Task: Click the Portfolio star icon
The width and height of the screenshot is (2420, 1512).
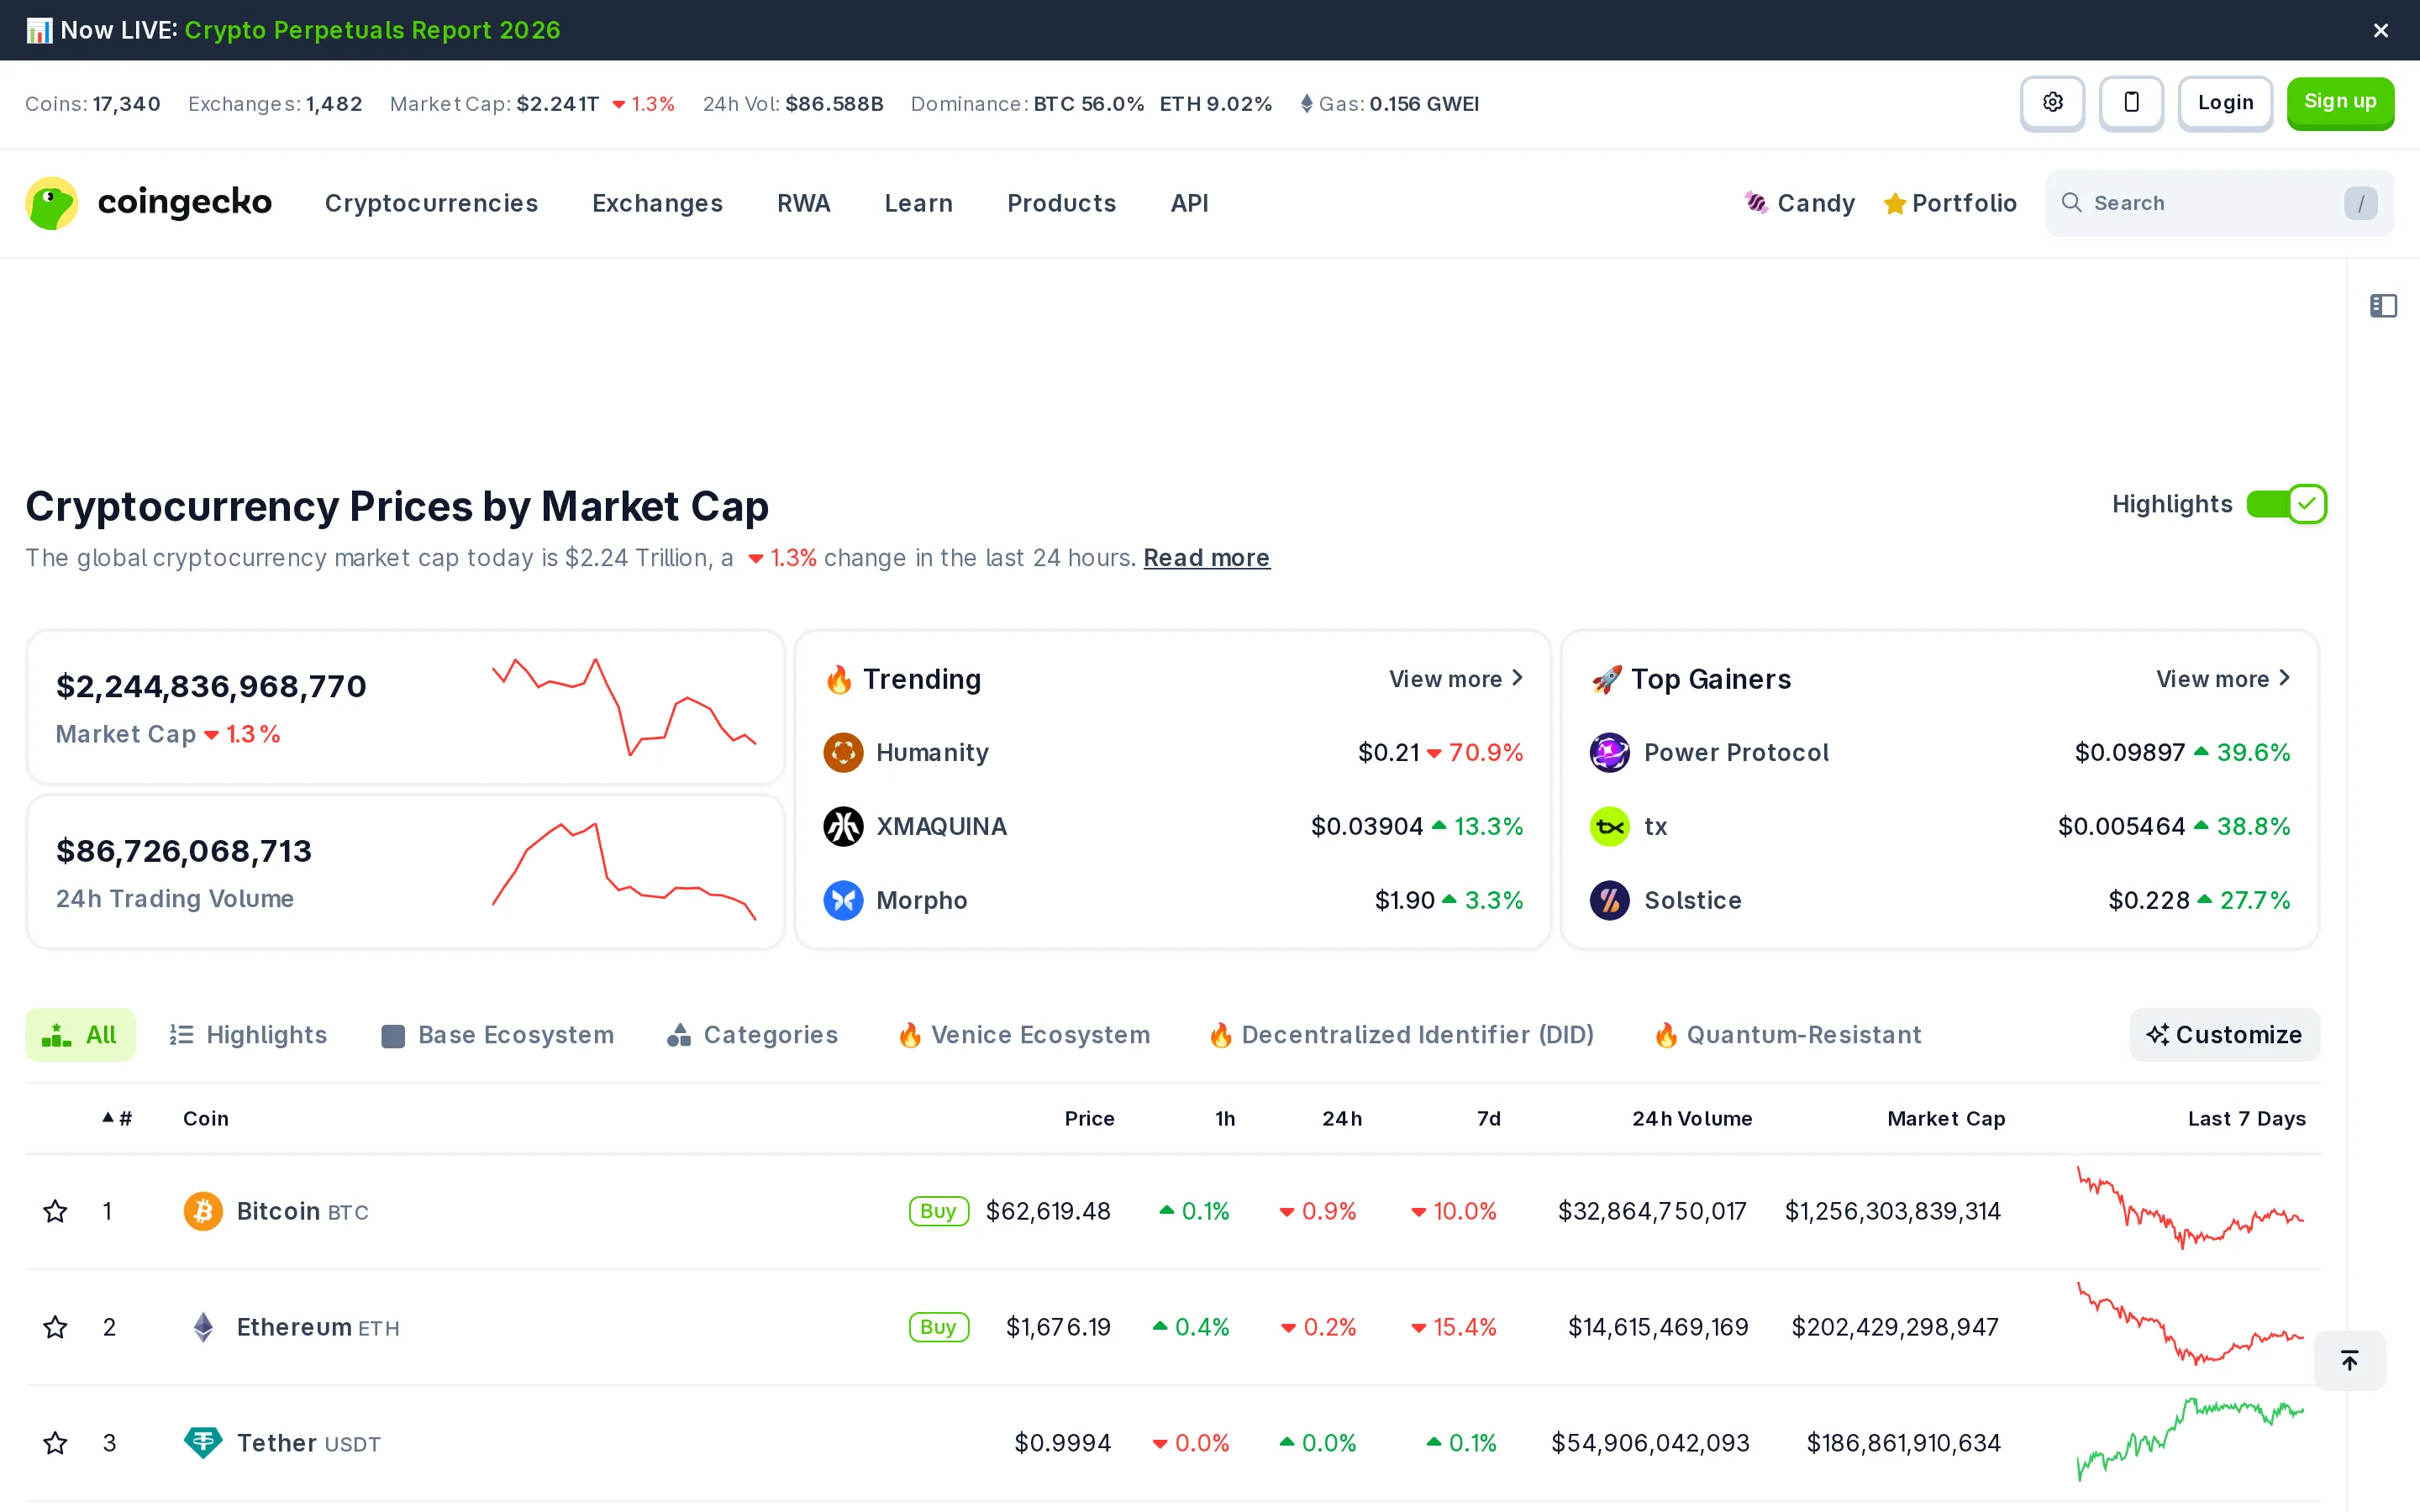Action: (x=1894, y=204)
